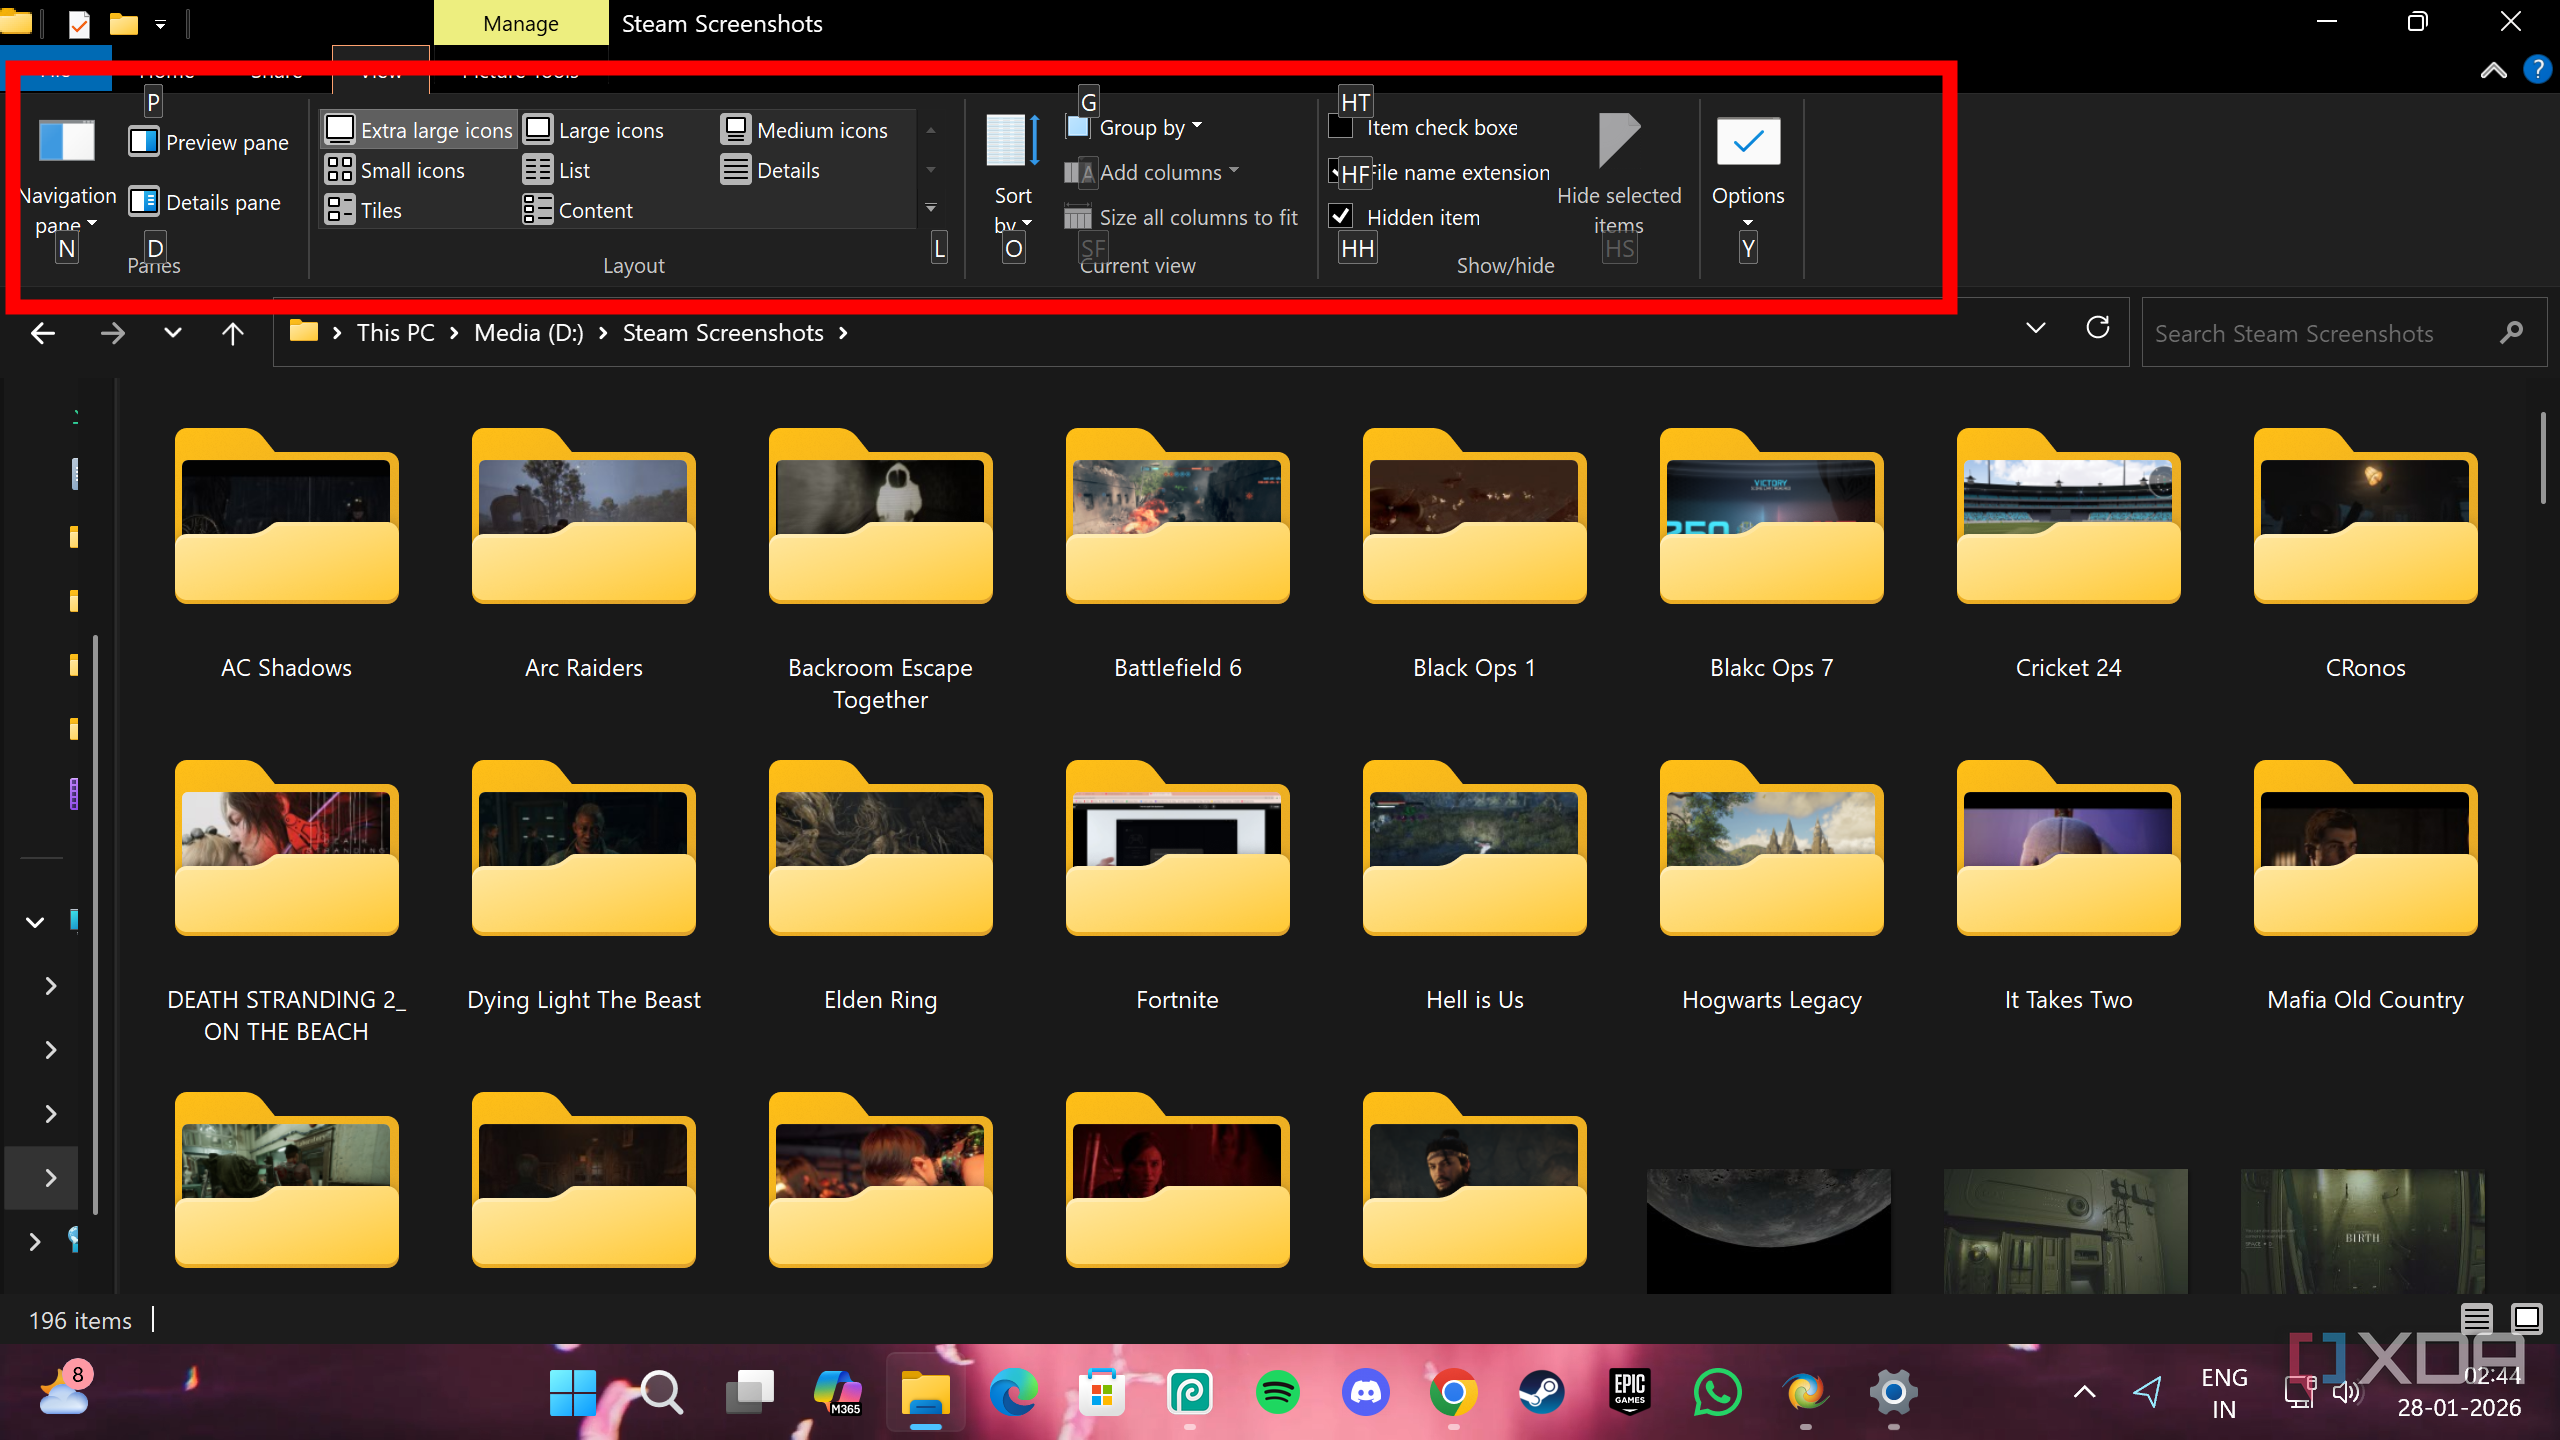Select the Hogwarts Legacy folder
The image size is (2560, 1440).
[x=1771, y=887]
